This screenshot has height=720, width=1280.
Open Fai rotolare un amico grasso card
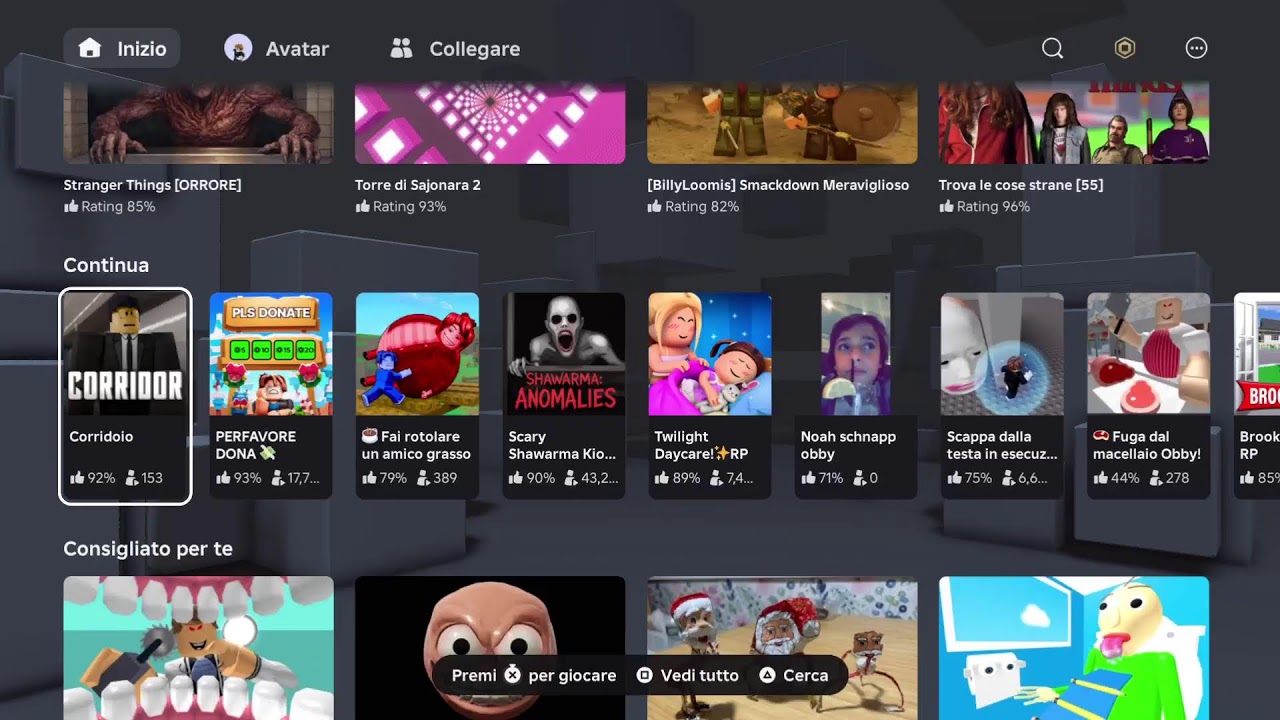(417, 396)
